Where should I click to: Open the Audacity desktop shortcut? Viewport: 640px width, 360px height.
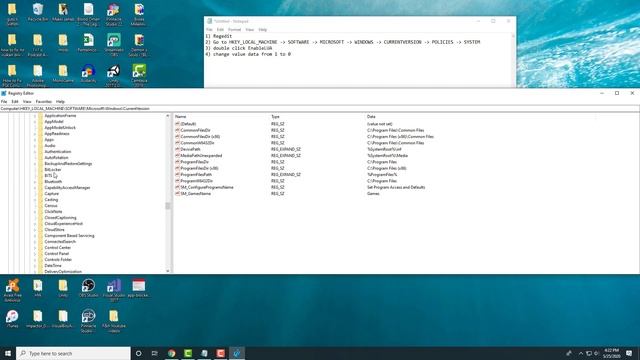pos(88,74)
